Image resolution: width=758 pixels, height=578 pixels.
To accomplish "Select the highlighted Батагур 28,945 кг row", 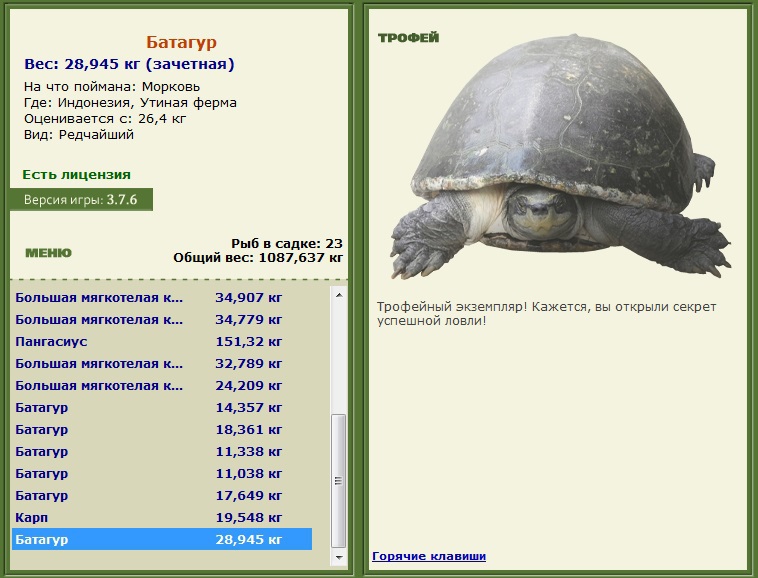I will [x=162, y=539].
